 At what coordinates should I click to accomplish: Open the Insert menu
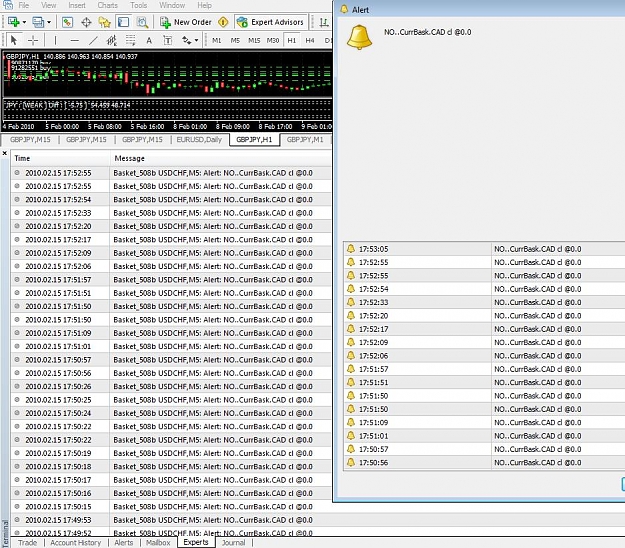77,5
